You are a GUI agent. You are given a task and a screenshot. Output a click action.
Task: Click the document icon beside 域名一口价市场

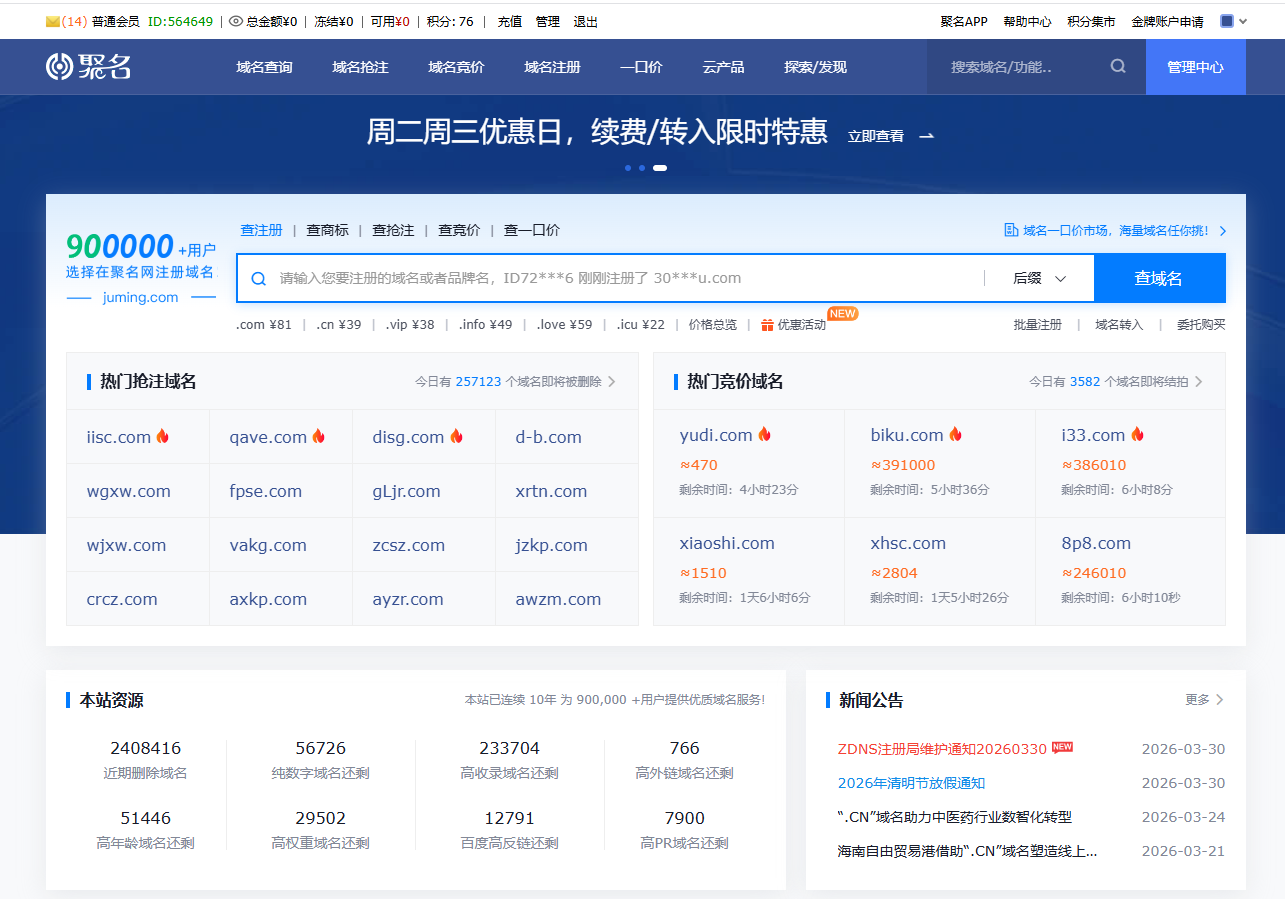(1011, 231)
